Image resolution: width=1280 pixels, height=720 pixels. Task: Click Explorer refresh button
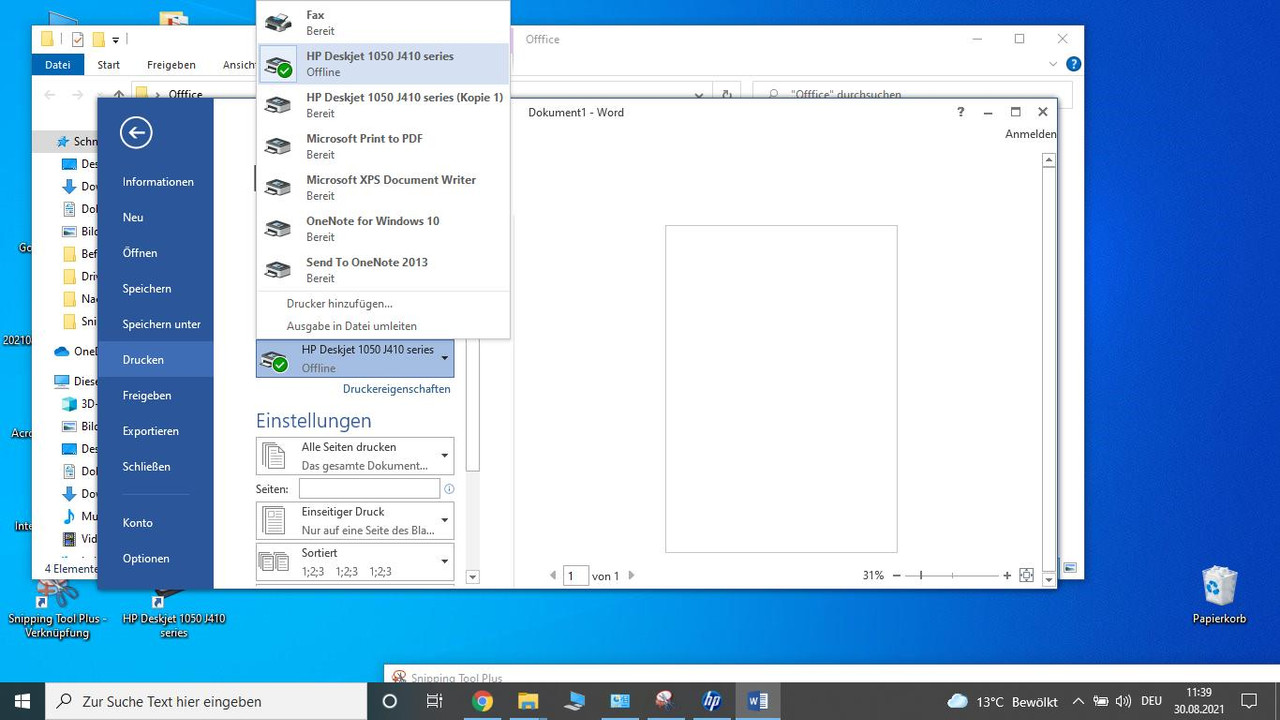(x=726, y=95)
